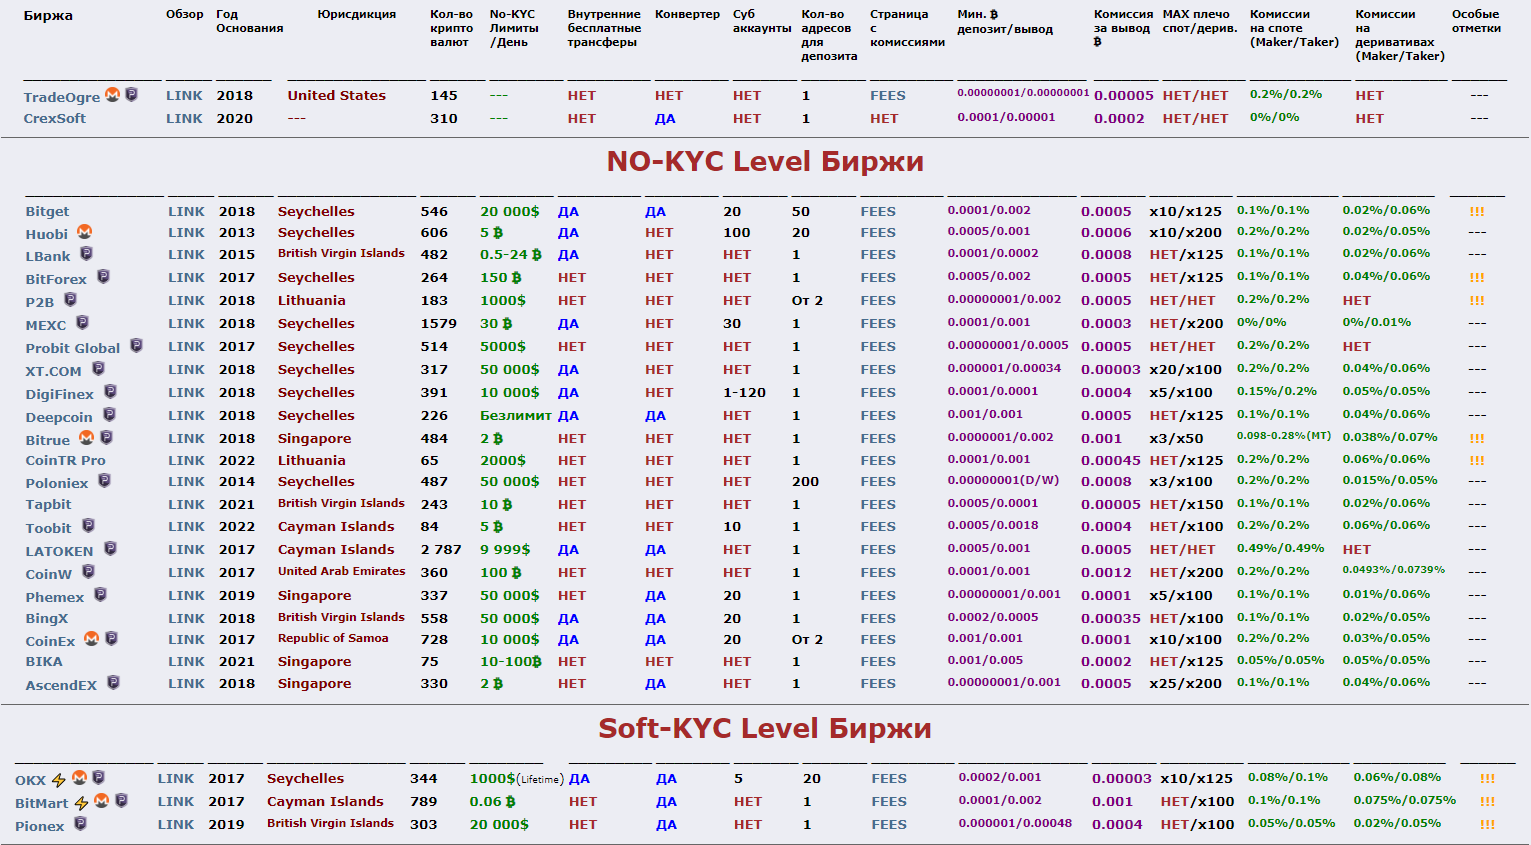
Task: Click the shield badge next to LBank
Action: [86, 254]
